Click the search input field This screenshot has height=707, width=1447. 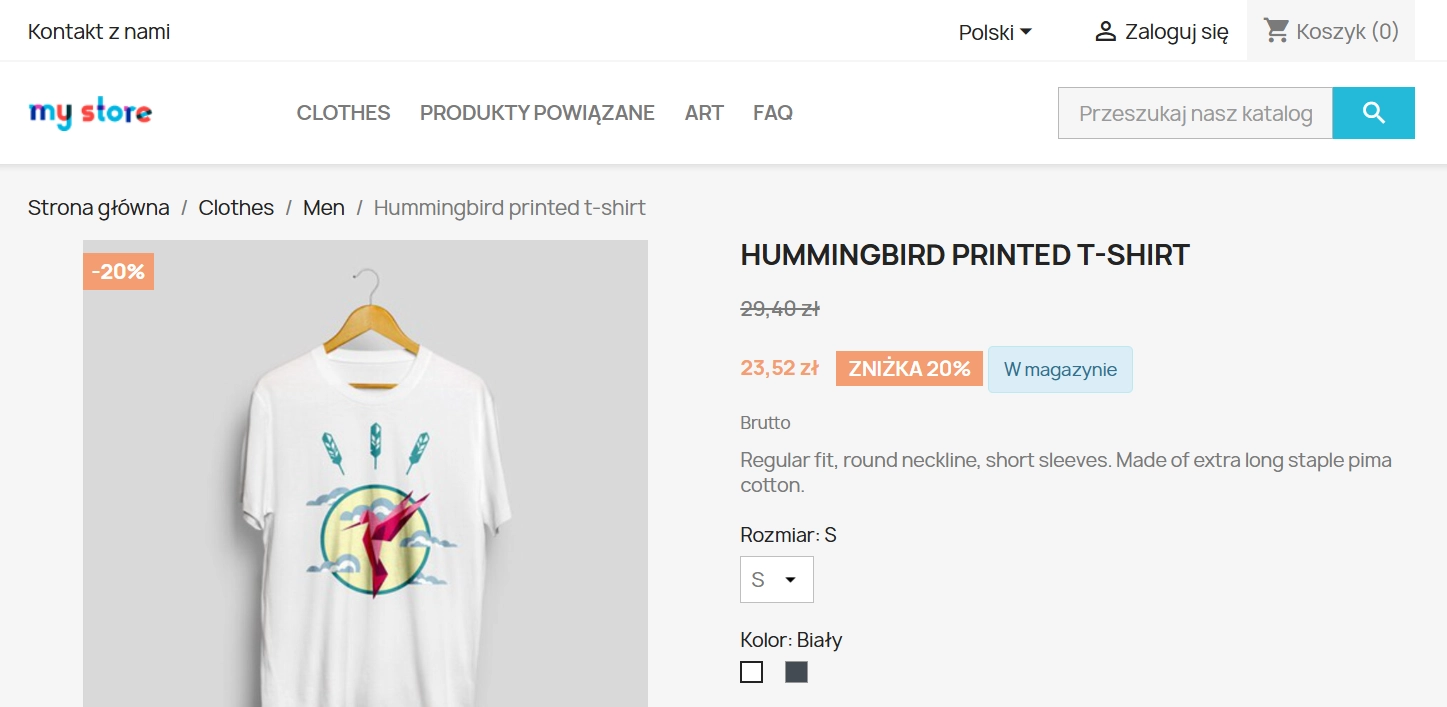coord(1194,112)
